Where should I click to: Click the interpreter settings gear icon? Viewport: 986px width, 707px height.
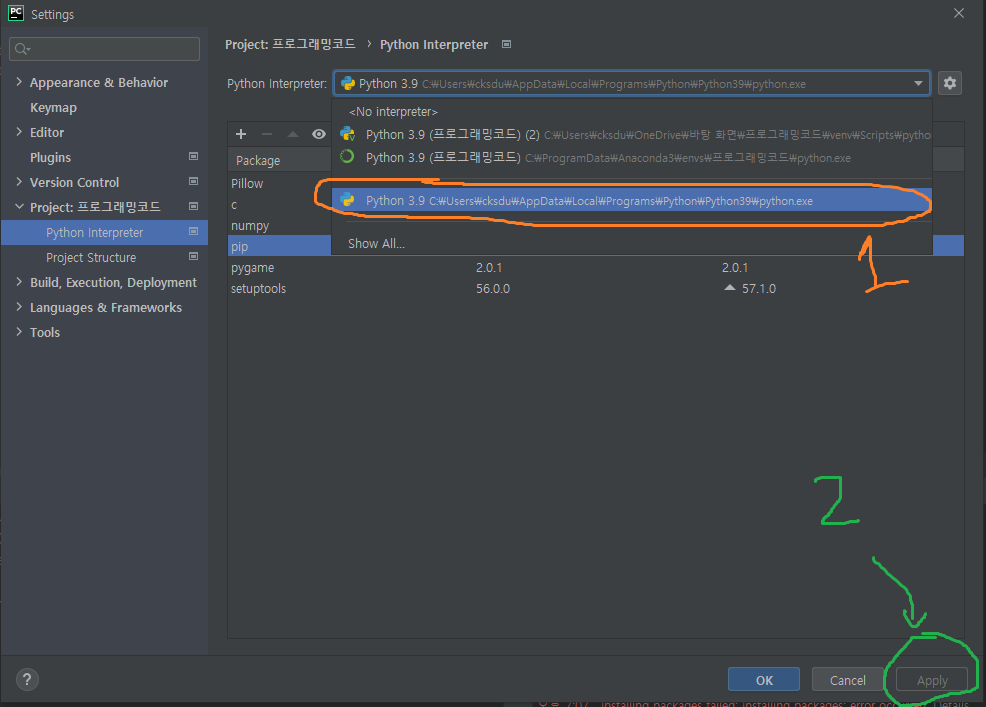[950, 83]
